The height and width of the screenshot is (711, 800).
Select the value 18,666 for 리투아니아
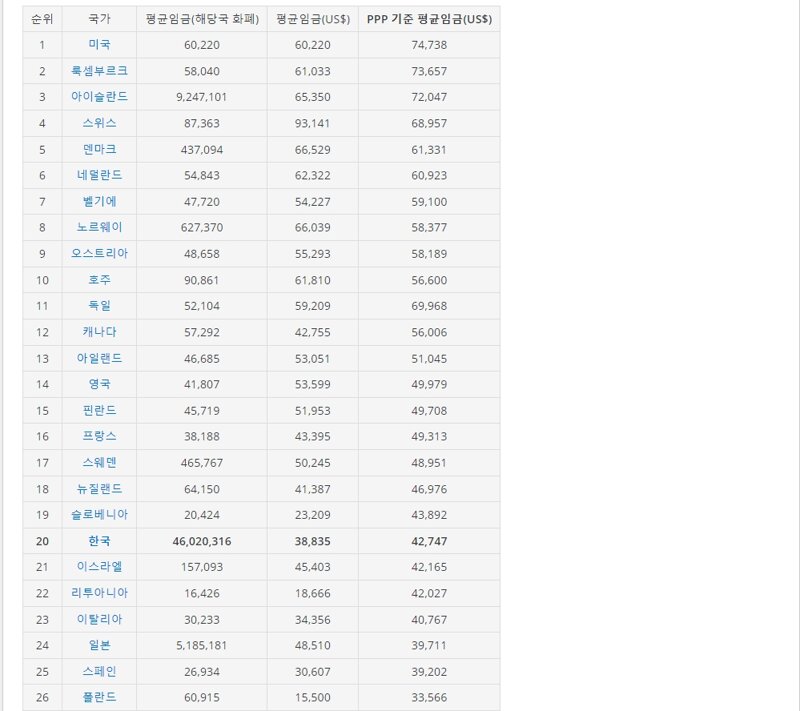313,594
